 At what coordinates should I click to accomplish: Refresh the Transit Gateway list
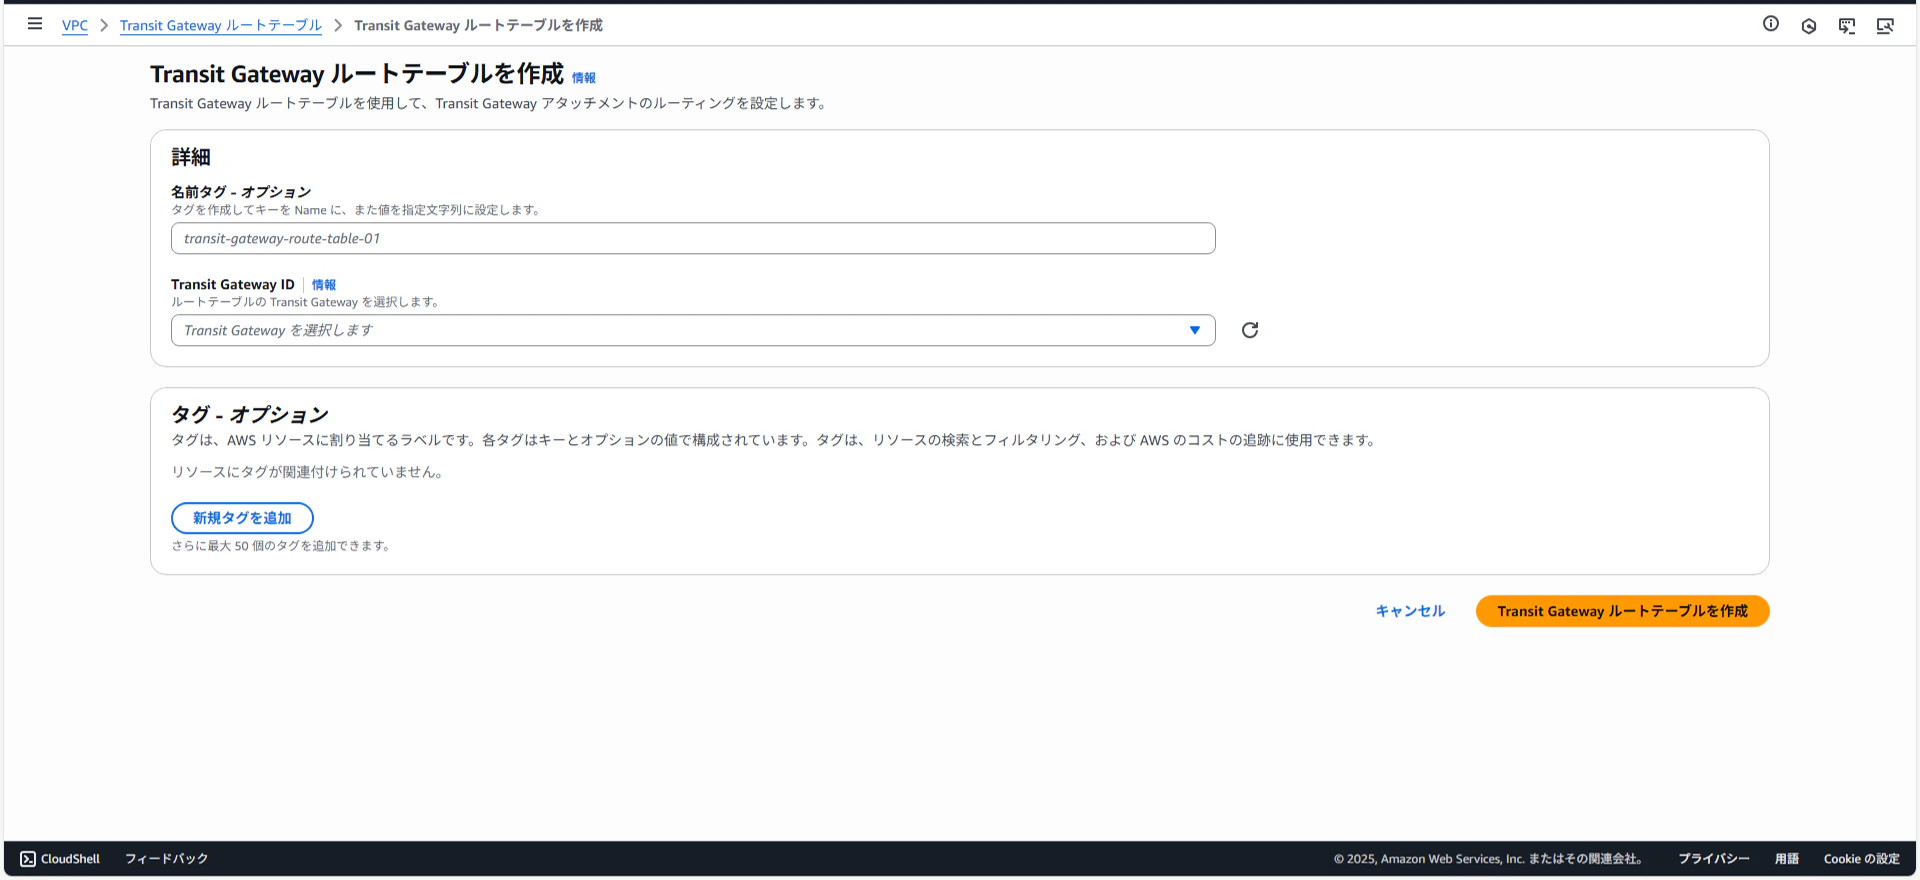[x=1250, y=330]
